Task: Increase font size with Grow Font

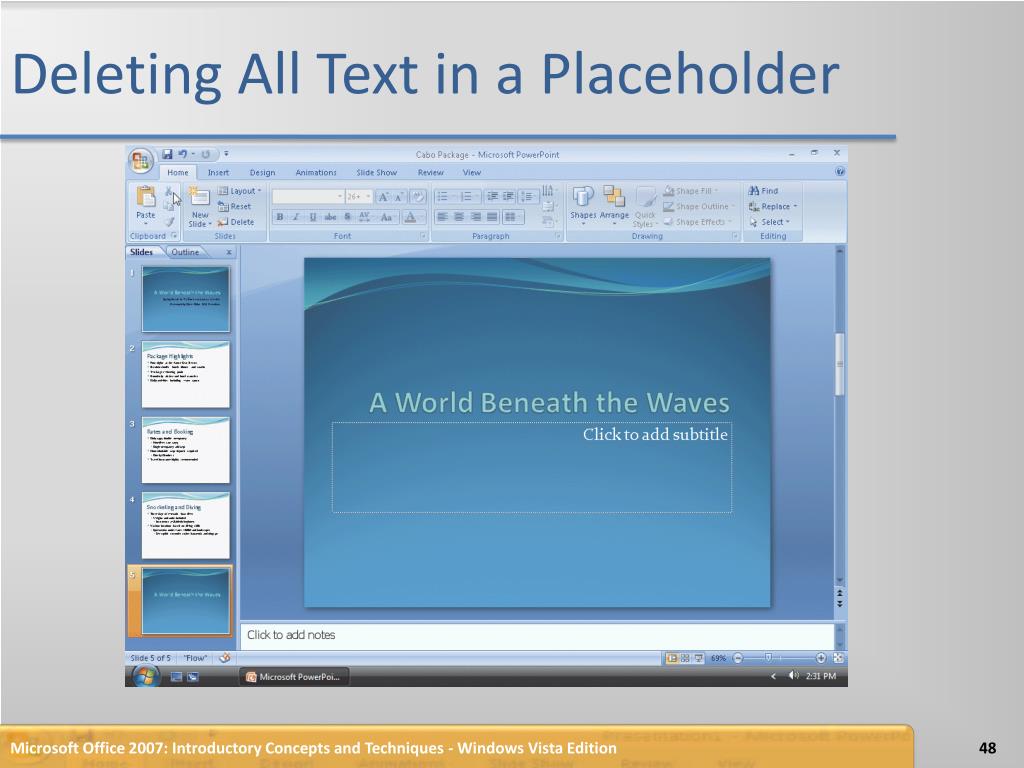Action: pyautogui.click(x=383, y=197)
